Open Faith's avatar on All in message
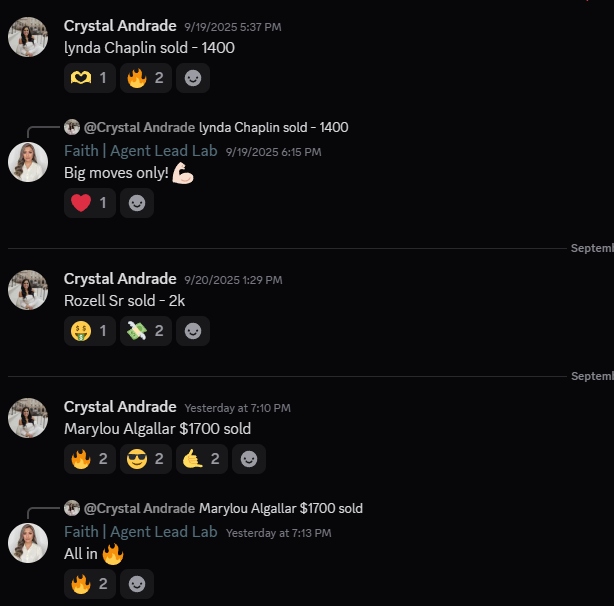This screenshot has width=614, height=606. [28, 542]
